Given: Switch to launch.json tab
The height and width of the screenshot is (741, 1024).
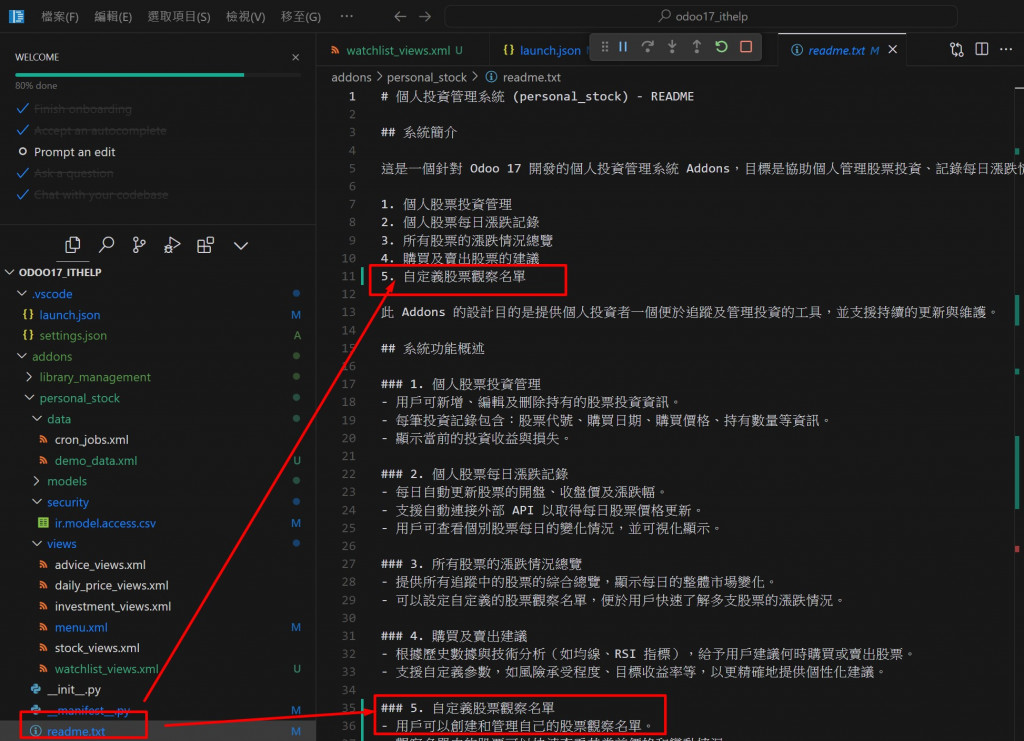Looking at the screenshot, I should click(549, 50).
